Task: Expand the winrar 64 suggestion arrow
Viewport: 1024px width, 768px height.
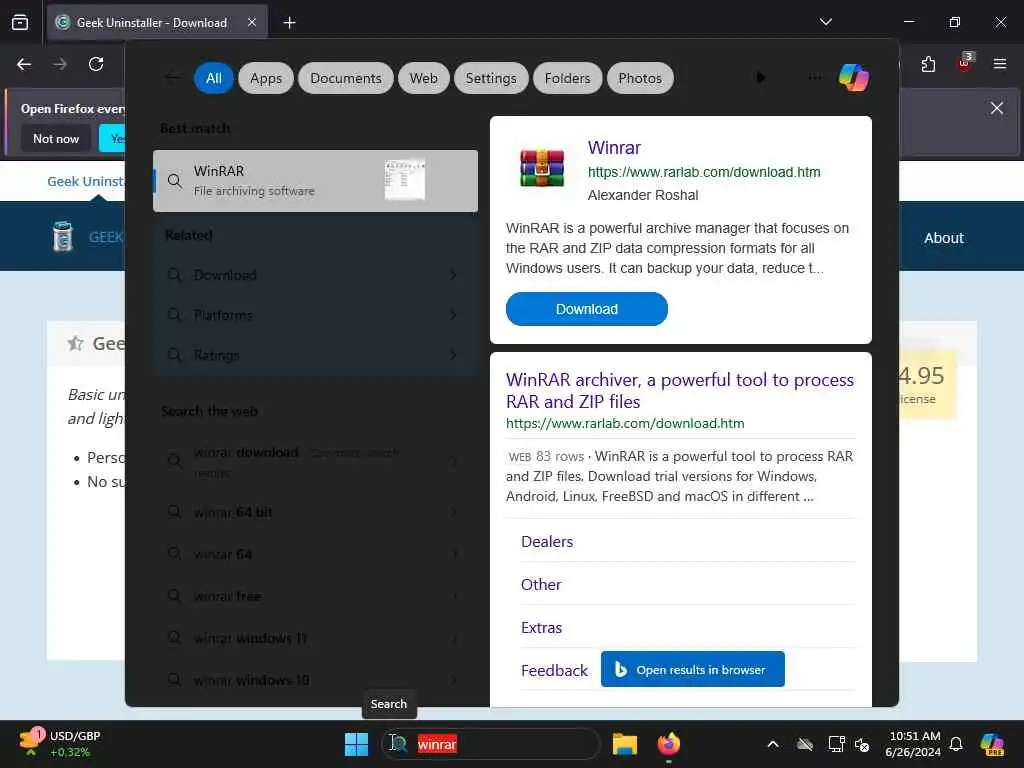Action: click(x=453, y=554)
